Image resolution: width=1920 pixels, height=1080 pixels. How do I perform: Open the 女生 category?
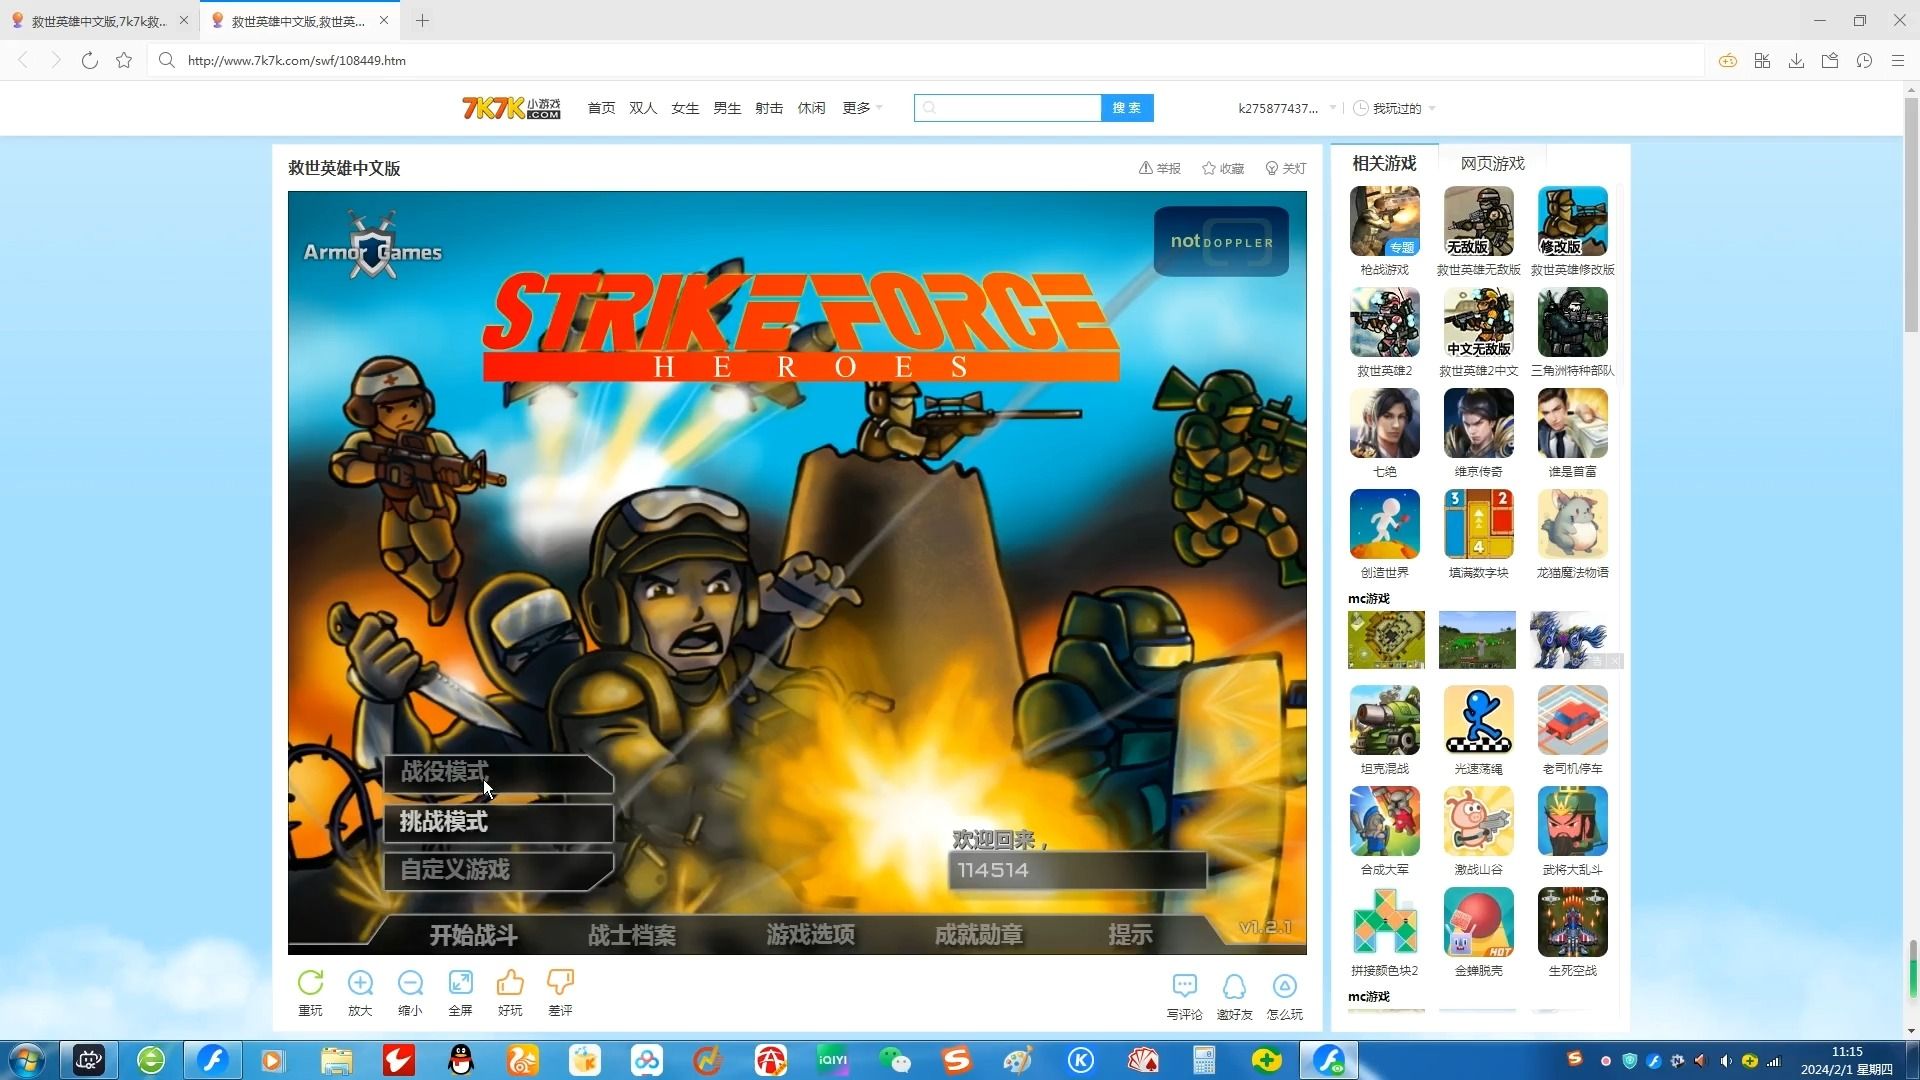tap(685, 108)
